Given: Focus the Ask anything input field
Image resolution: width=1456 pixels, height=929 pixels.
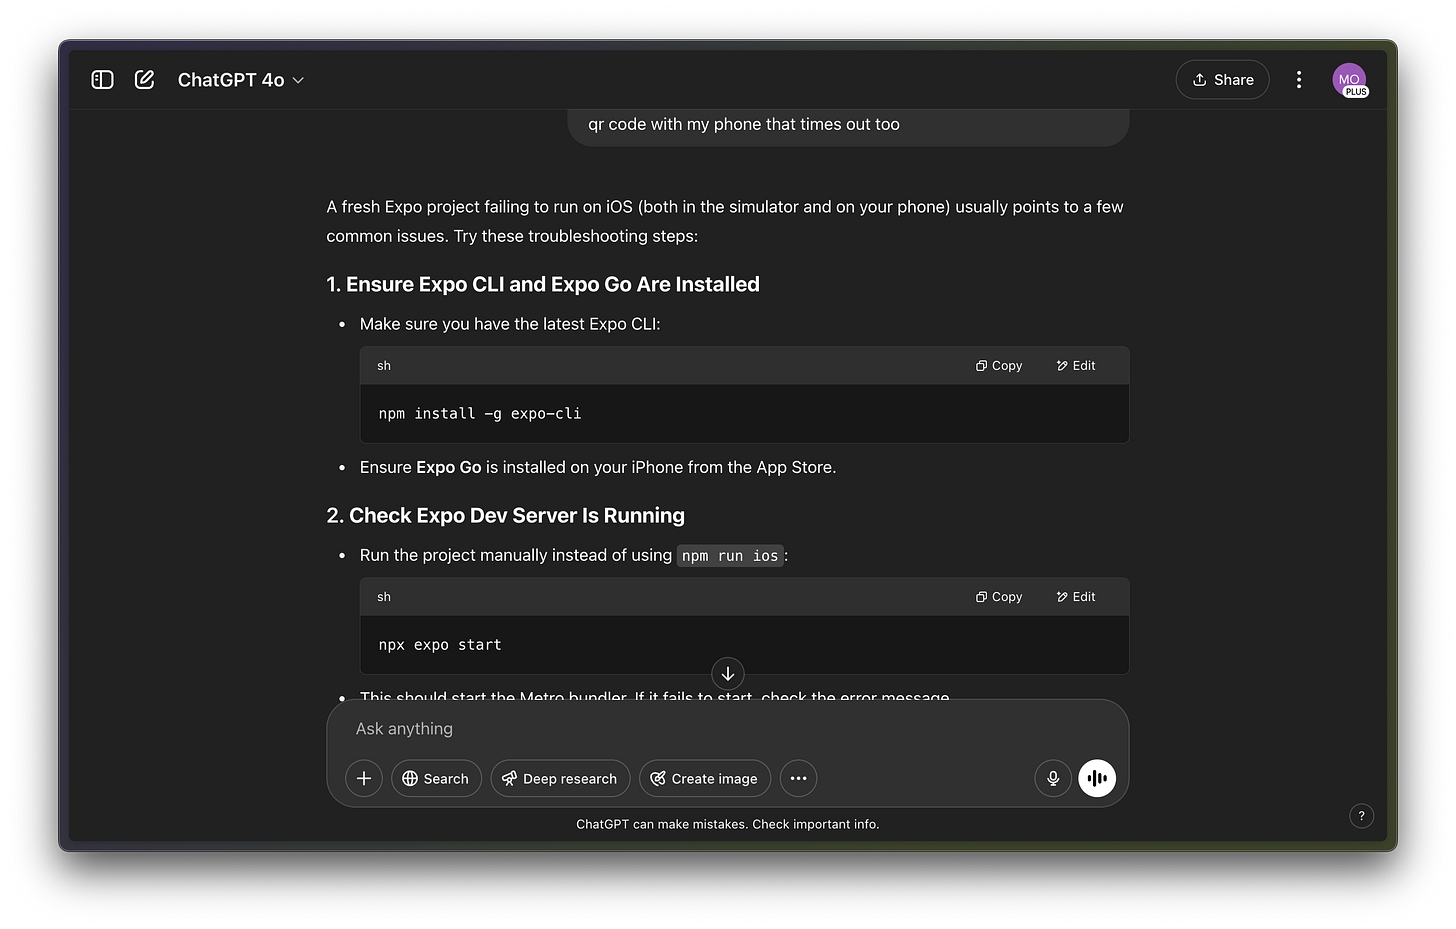Looking at the screenshot, I should coord(728,729).
